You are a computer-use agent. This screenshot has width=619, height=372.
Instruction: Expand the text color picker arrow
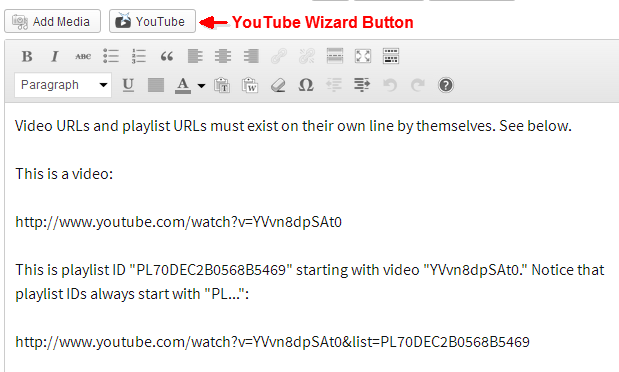click(x=201, y=85)
